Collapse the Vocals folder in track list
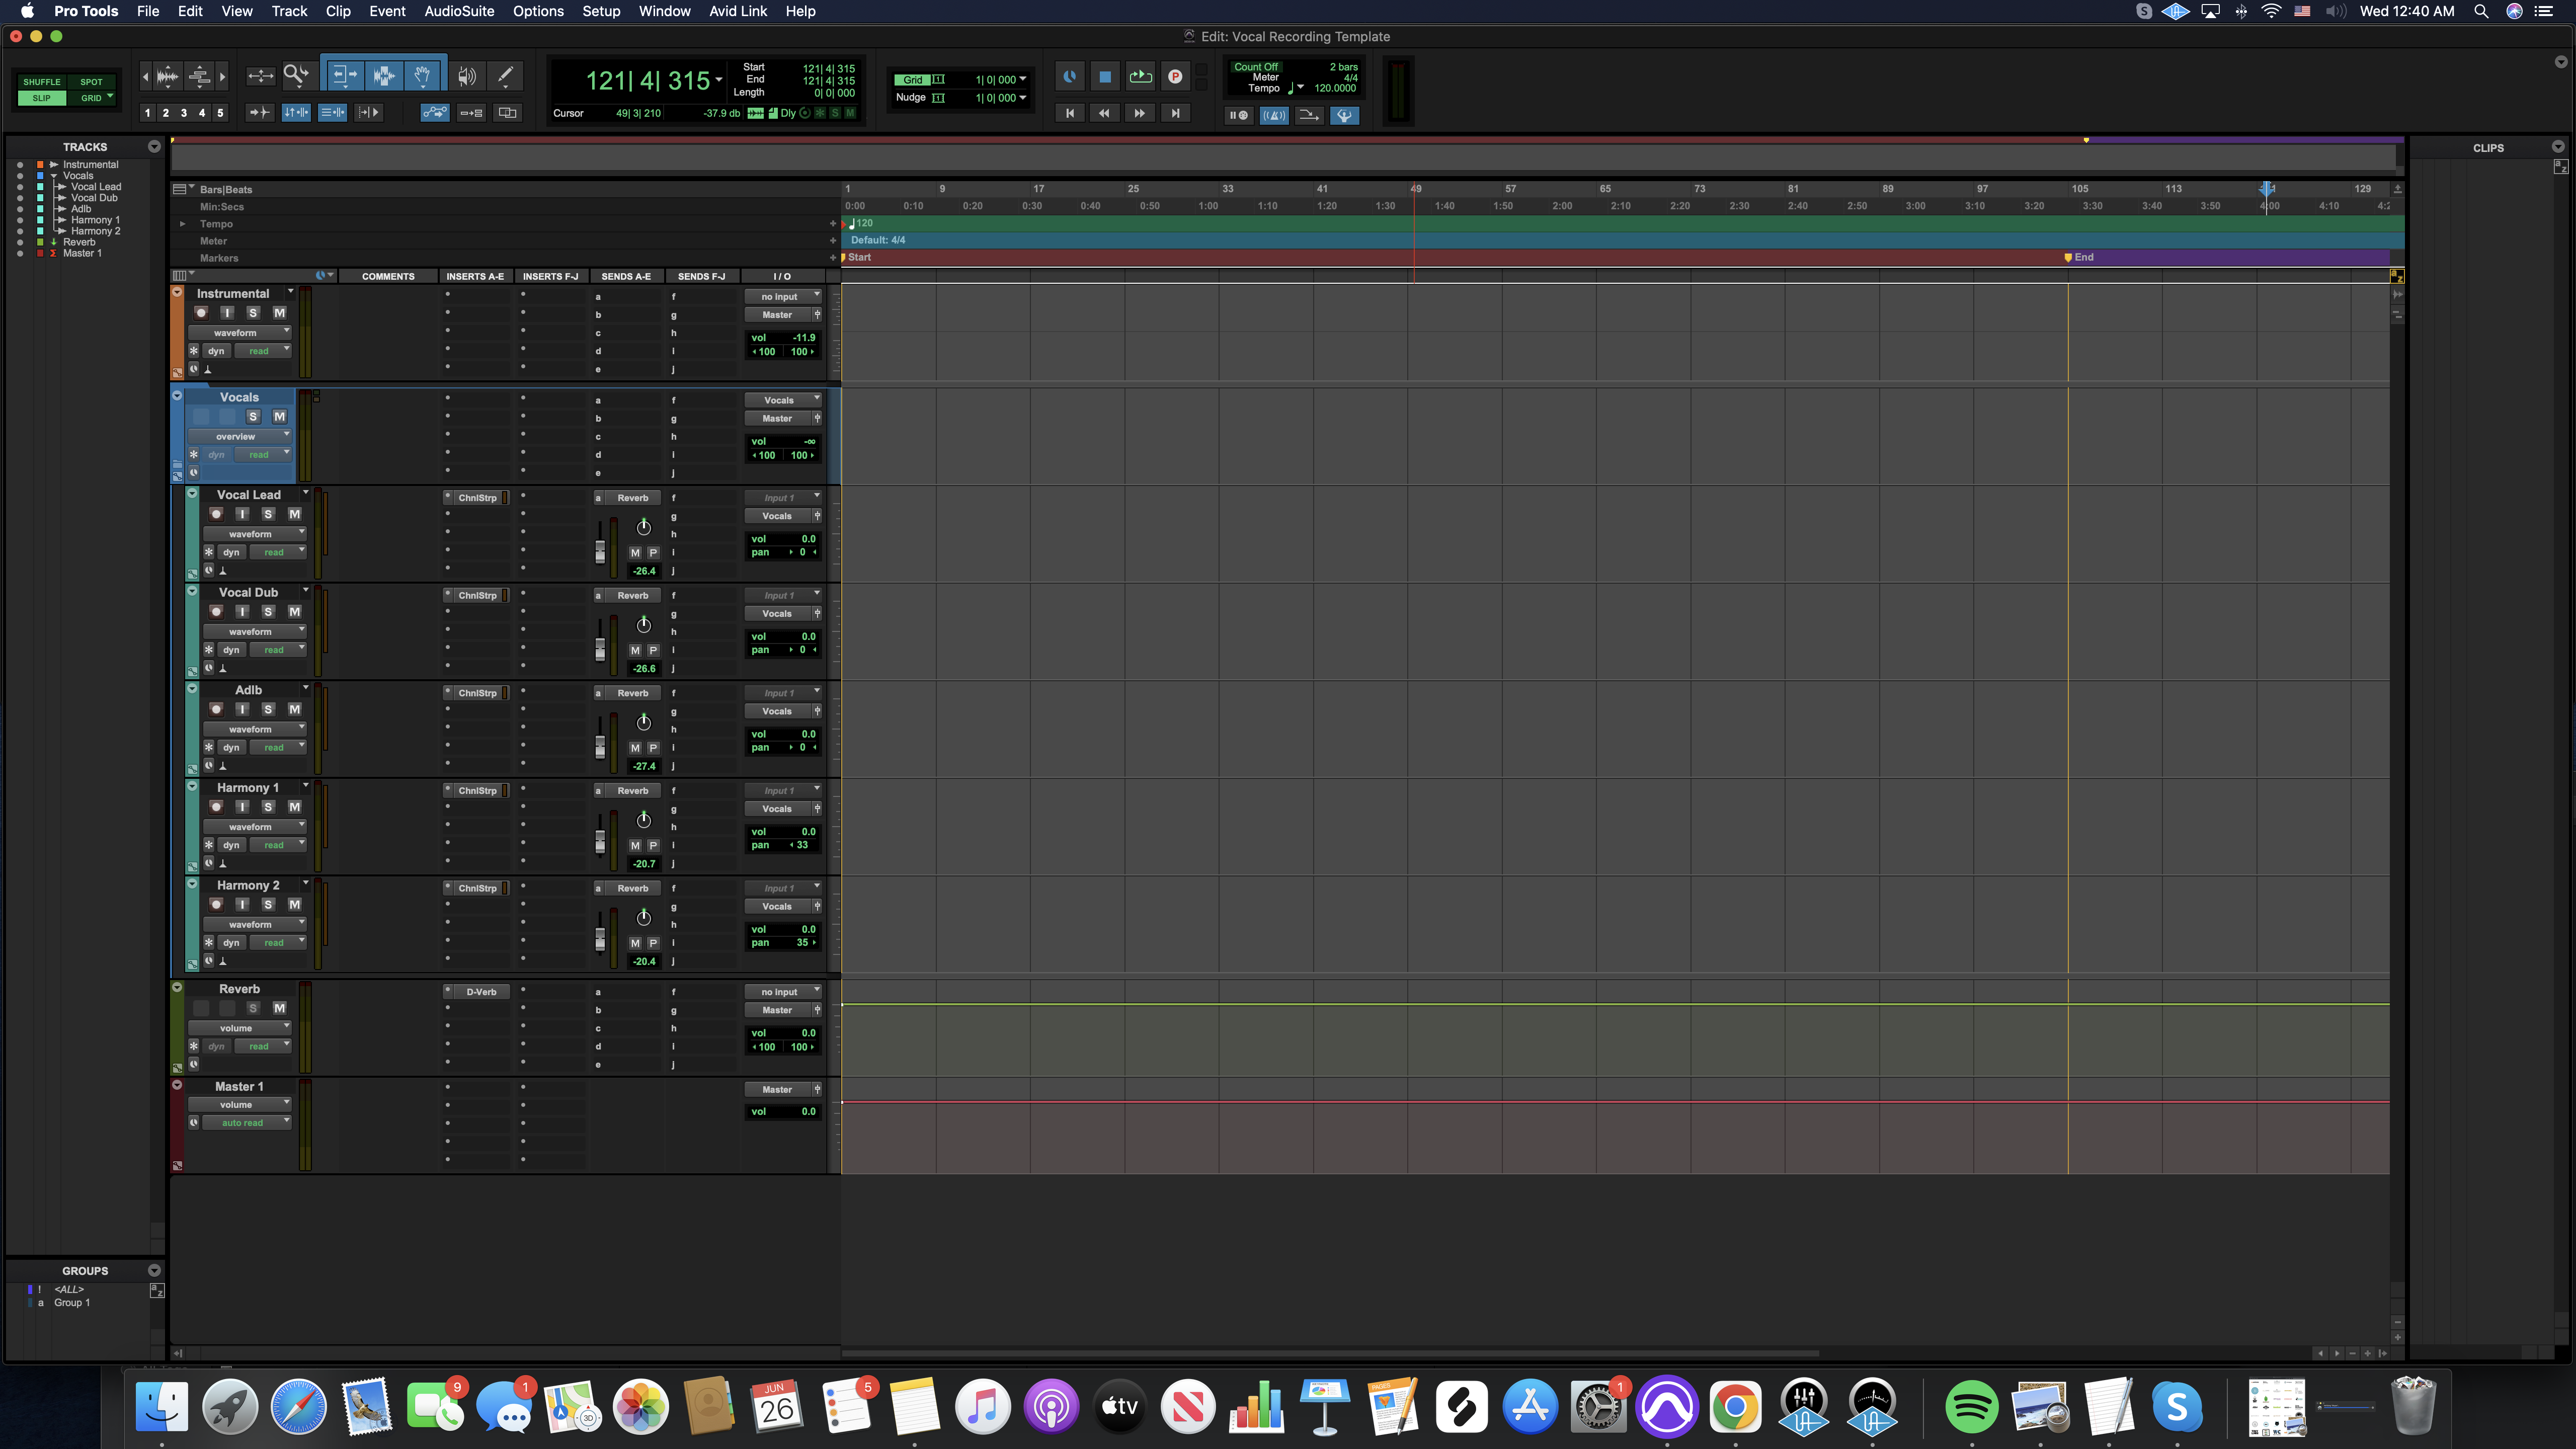 (x=54, y=176)
